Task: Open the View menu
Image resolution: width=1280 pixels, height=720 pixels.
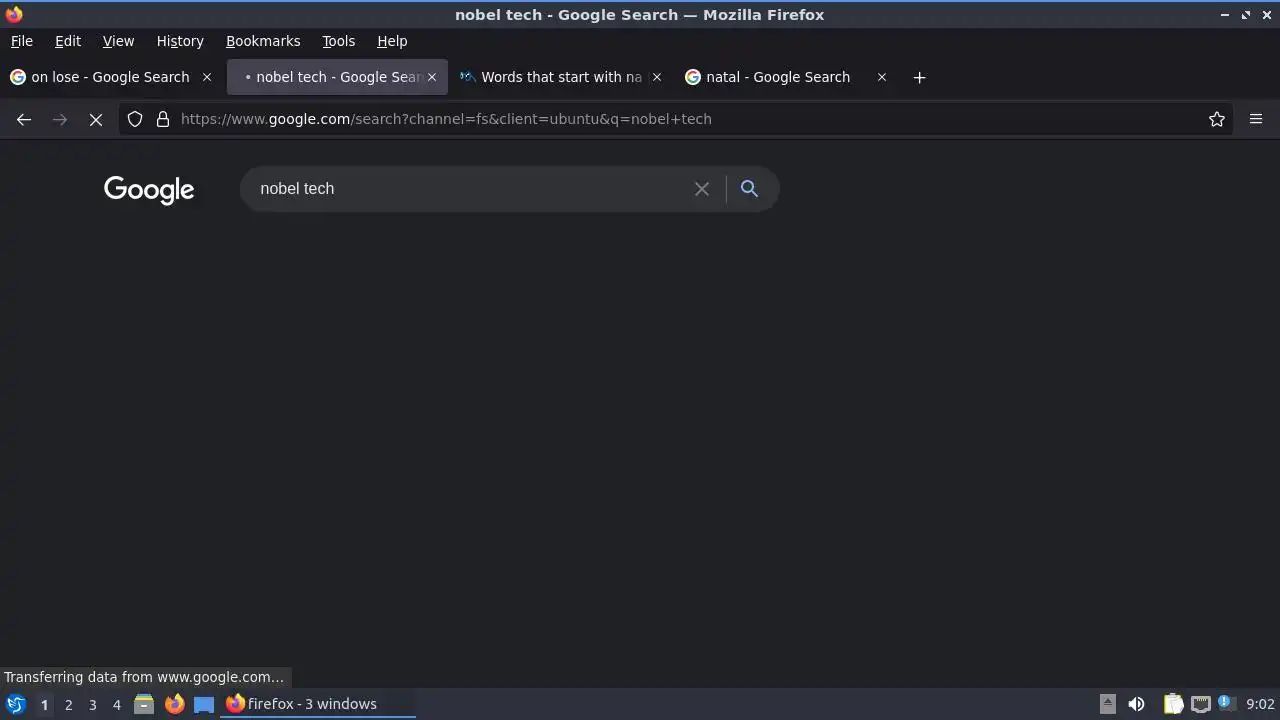Action: (x=118, y=41)
